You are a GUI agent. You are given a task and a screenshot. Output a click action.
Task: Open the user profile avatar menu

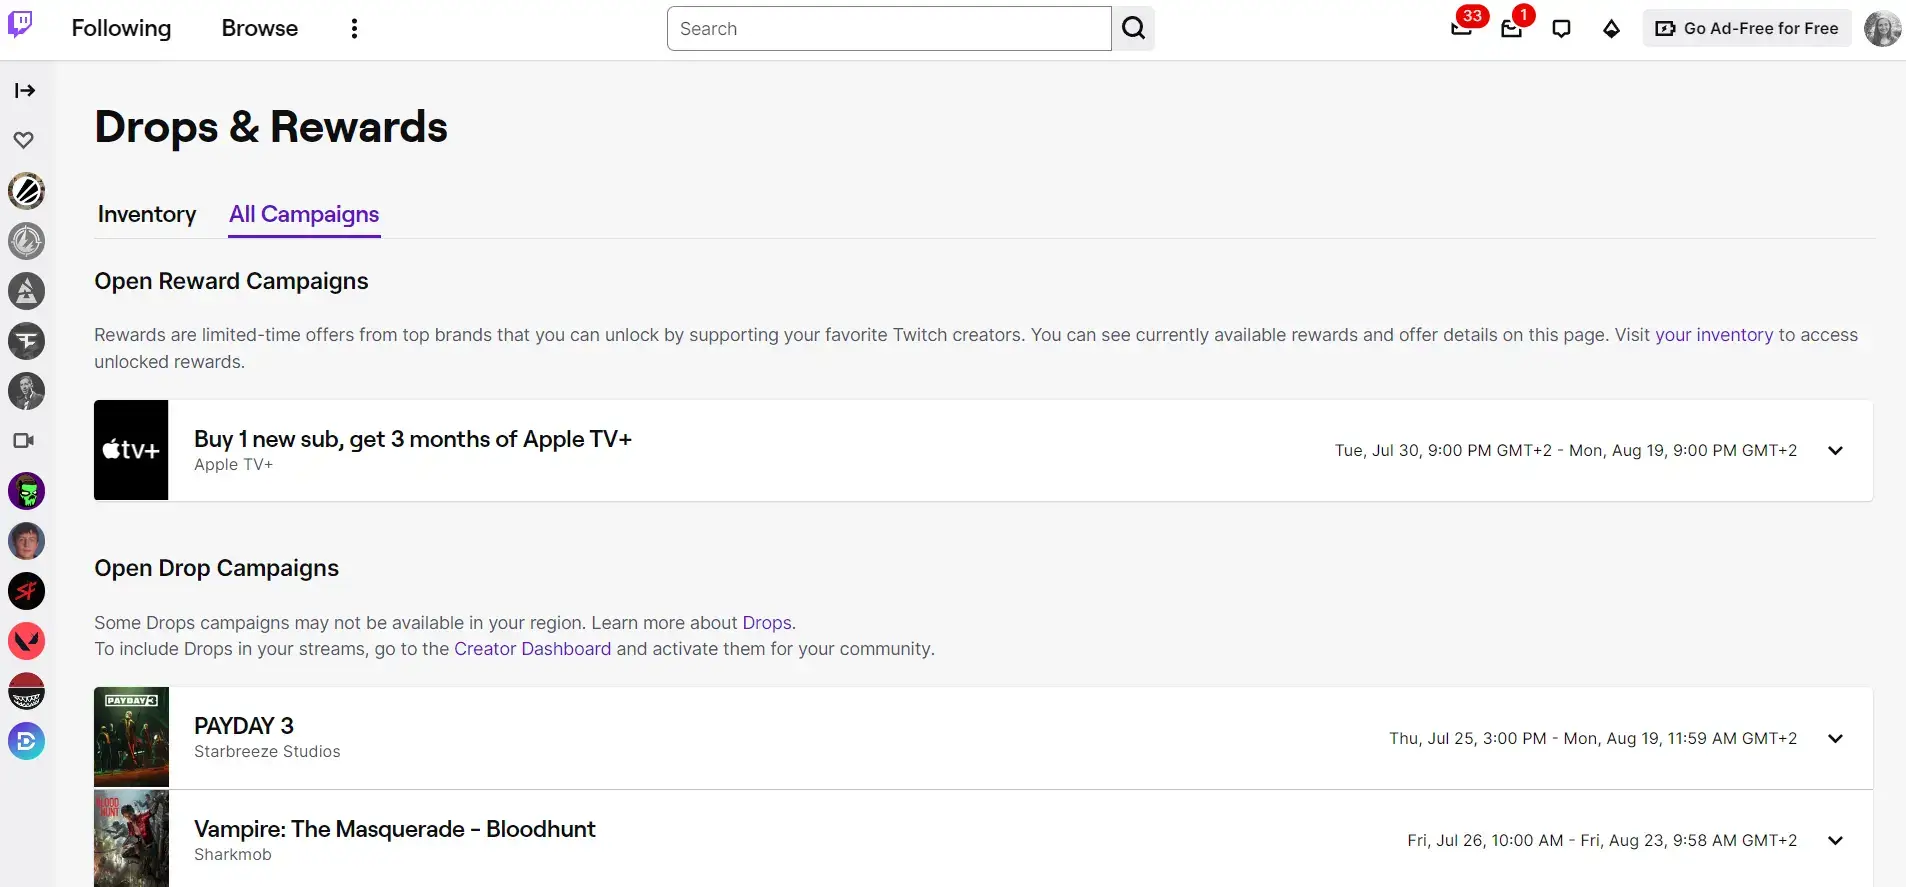coord(1883,28)
